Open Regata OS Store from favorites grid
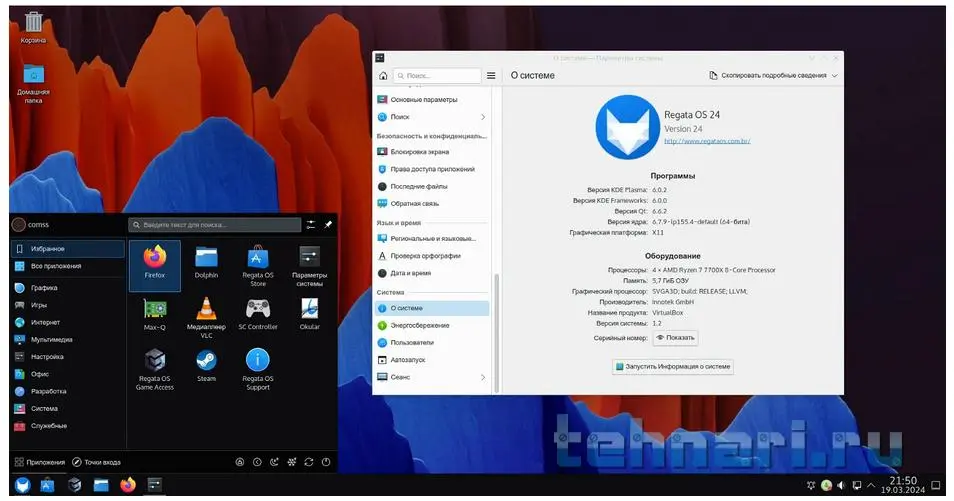The height and width of the screenshot is (501, 954). pyautogui.click(x=258, y=265)
